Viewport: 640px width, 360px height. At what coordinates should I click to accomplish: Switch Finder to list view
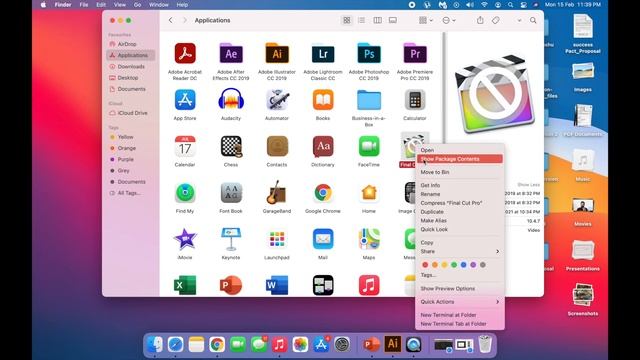(x=362, y=20)
